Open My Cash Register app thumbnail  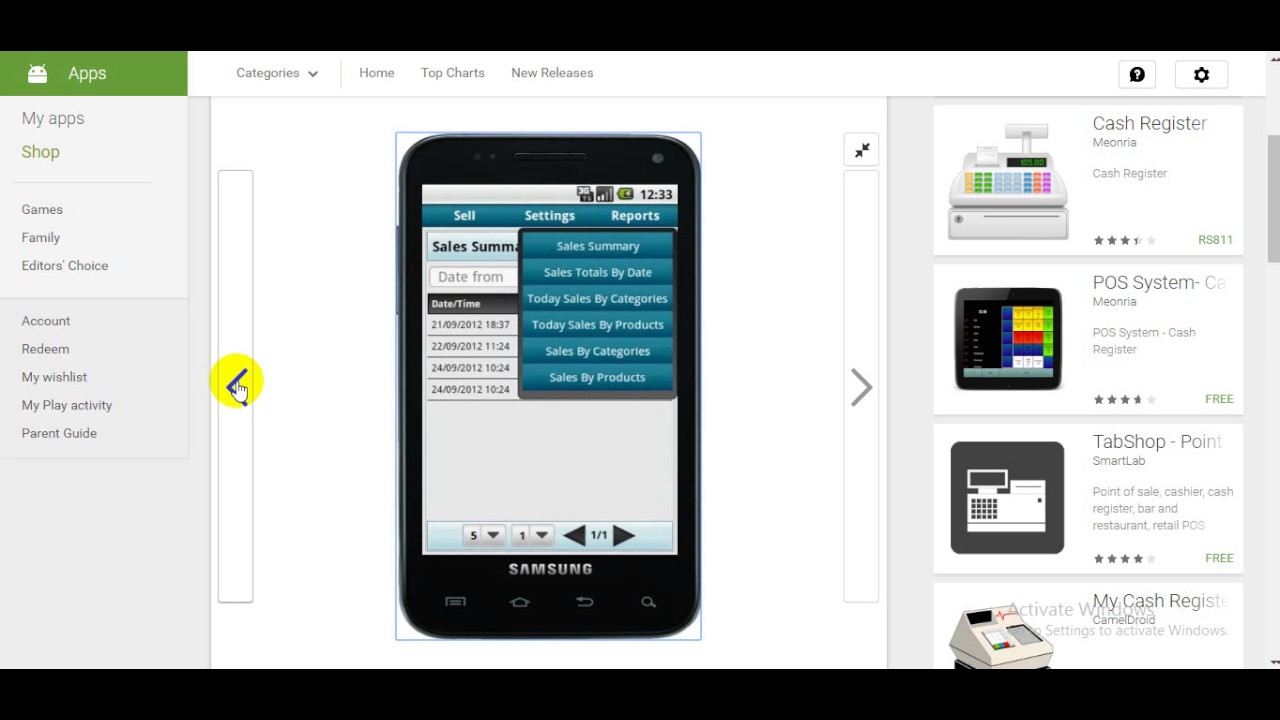coord(1001,637)
